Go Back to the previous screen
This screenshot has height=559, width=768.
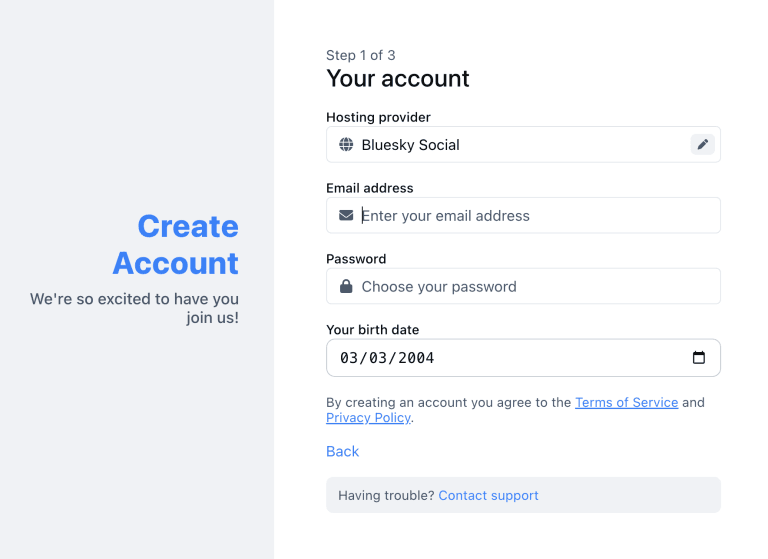[342, 452]
